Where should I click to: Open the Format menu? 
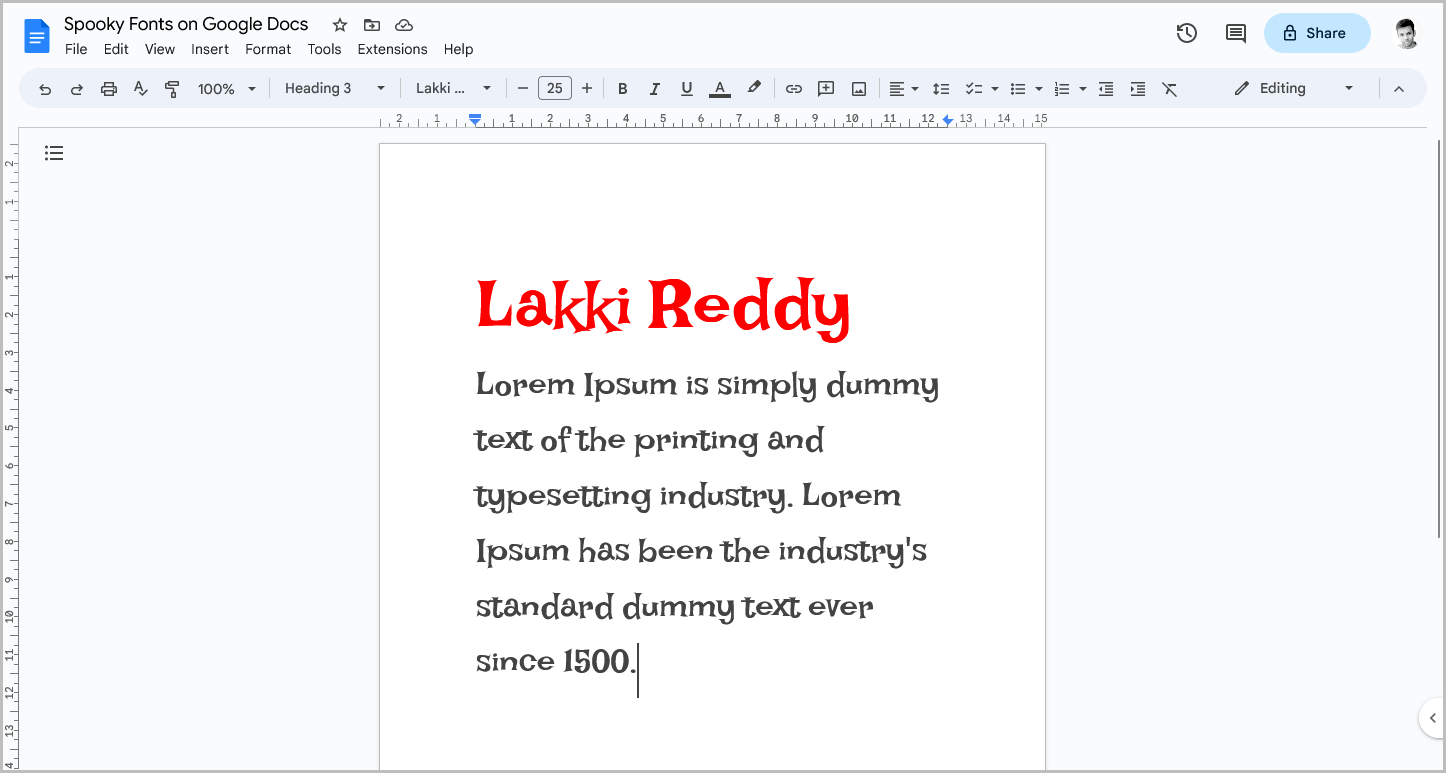point(268,48)
